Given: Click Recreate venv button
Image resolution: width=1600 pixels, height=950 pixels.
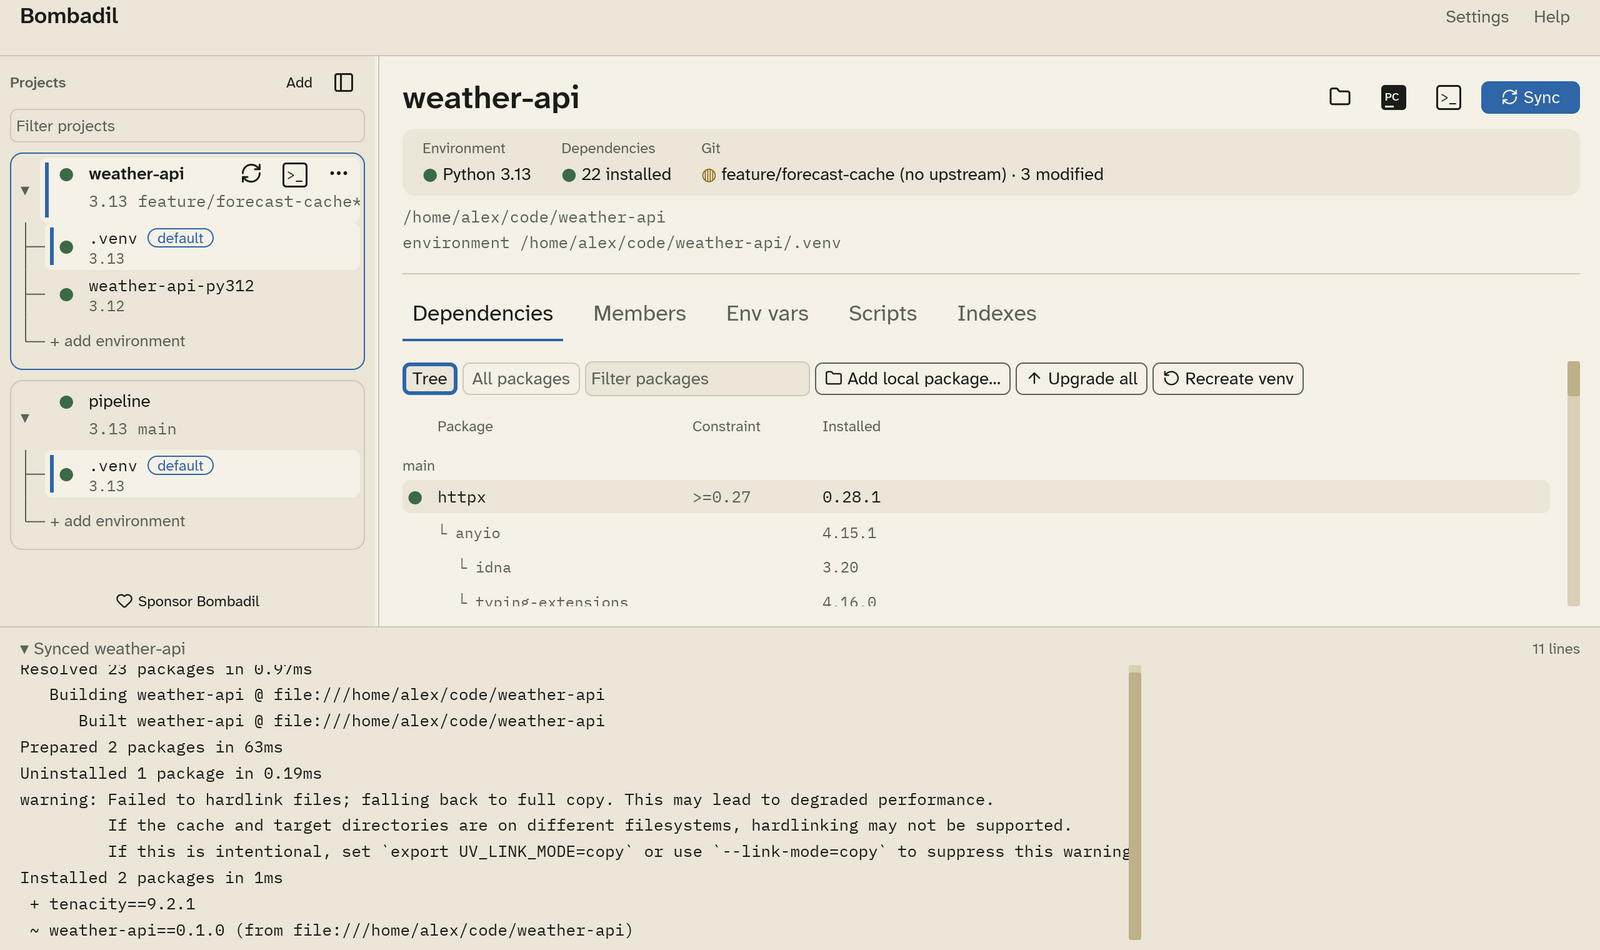Looking at the screenshot, I should 1228,379.
